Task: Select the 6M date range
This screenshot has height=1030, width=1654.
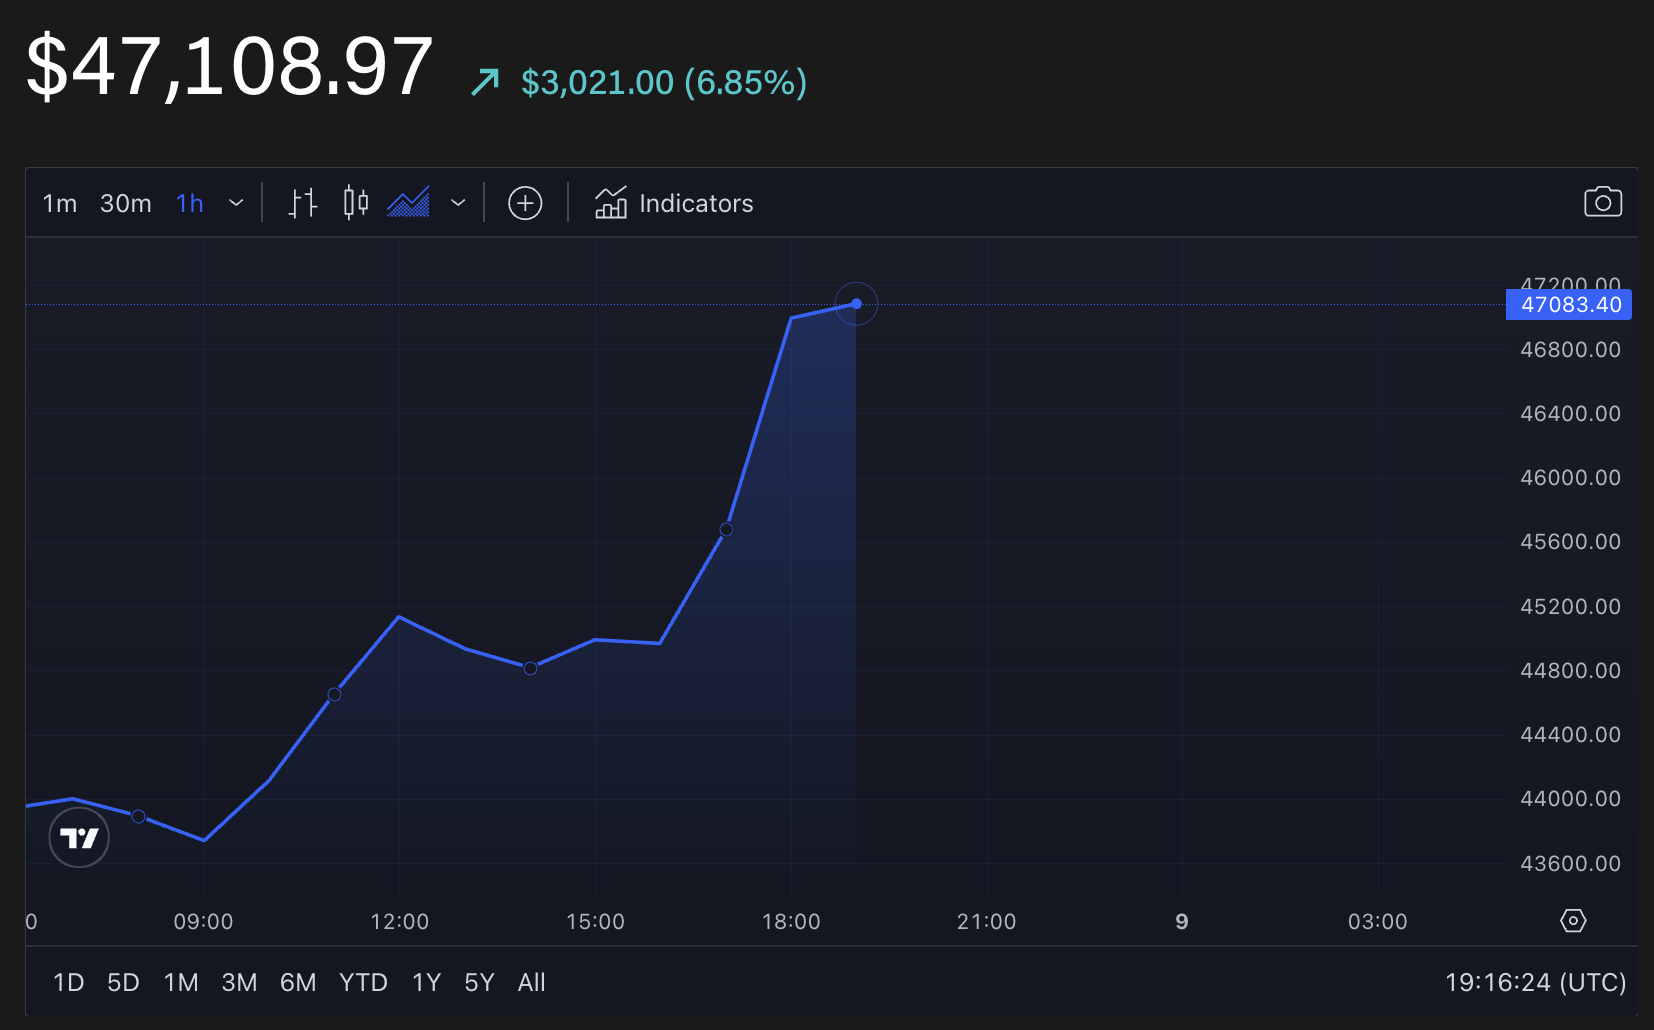Action: pos(298,982)
